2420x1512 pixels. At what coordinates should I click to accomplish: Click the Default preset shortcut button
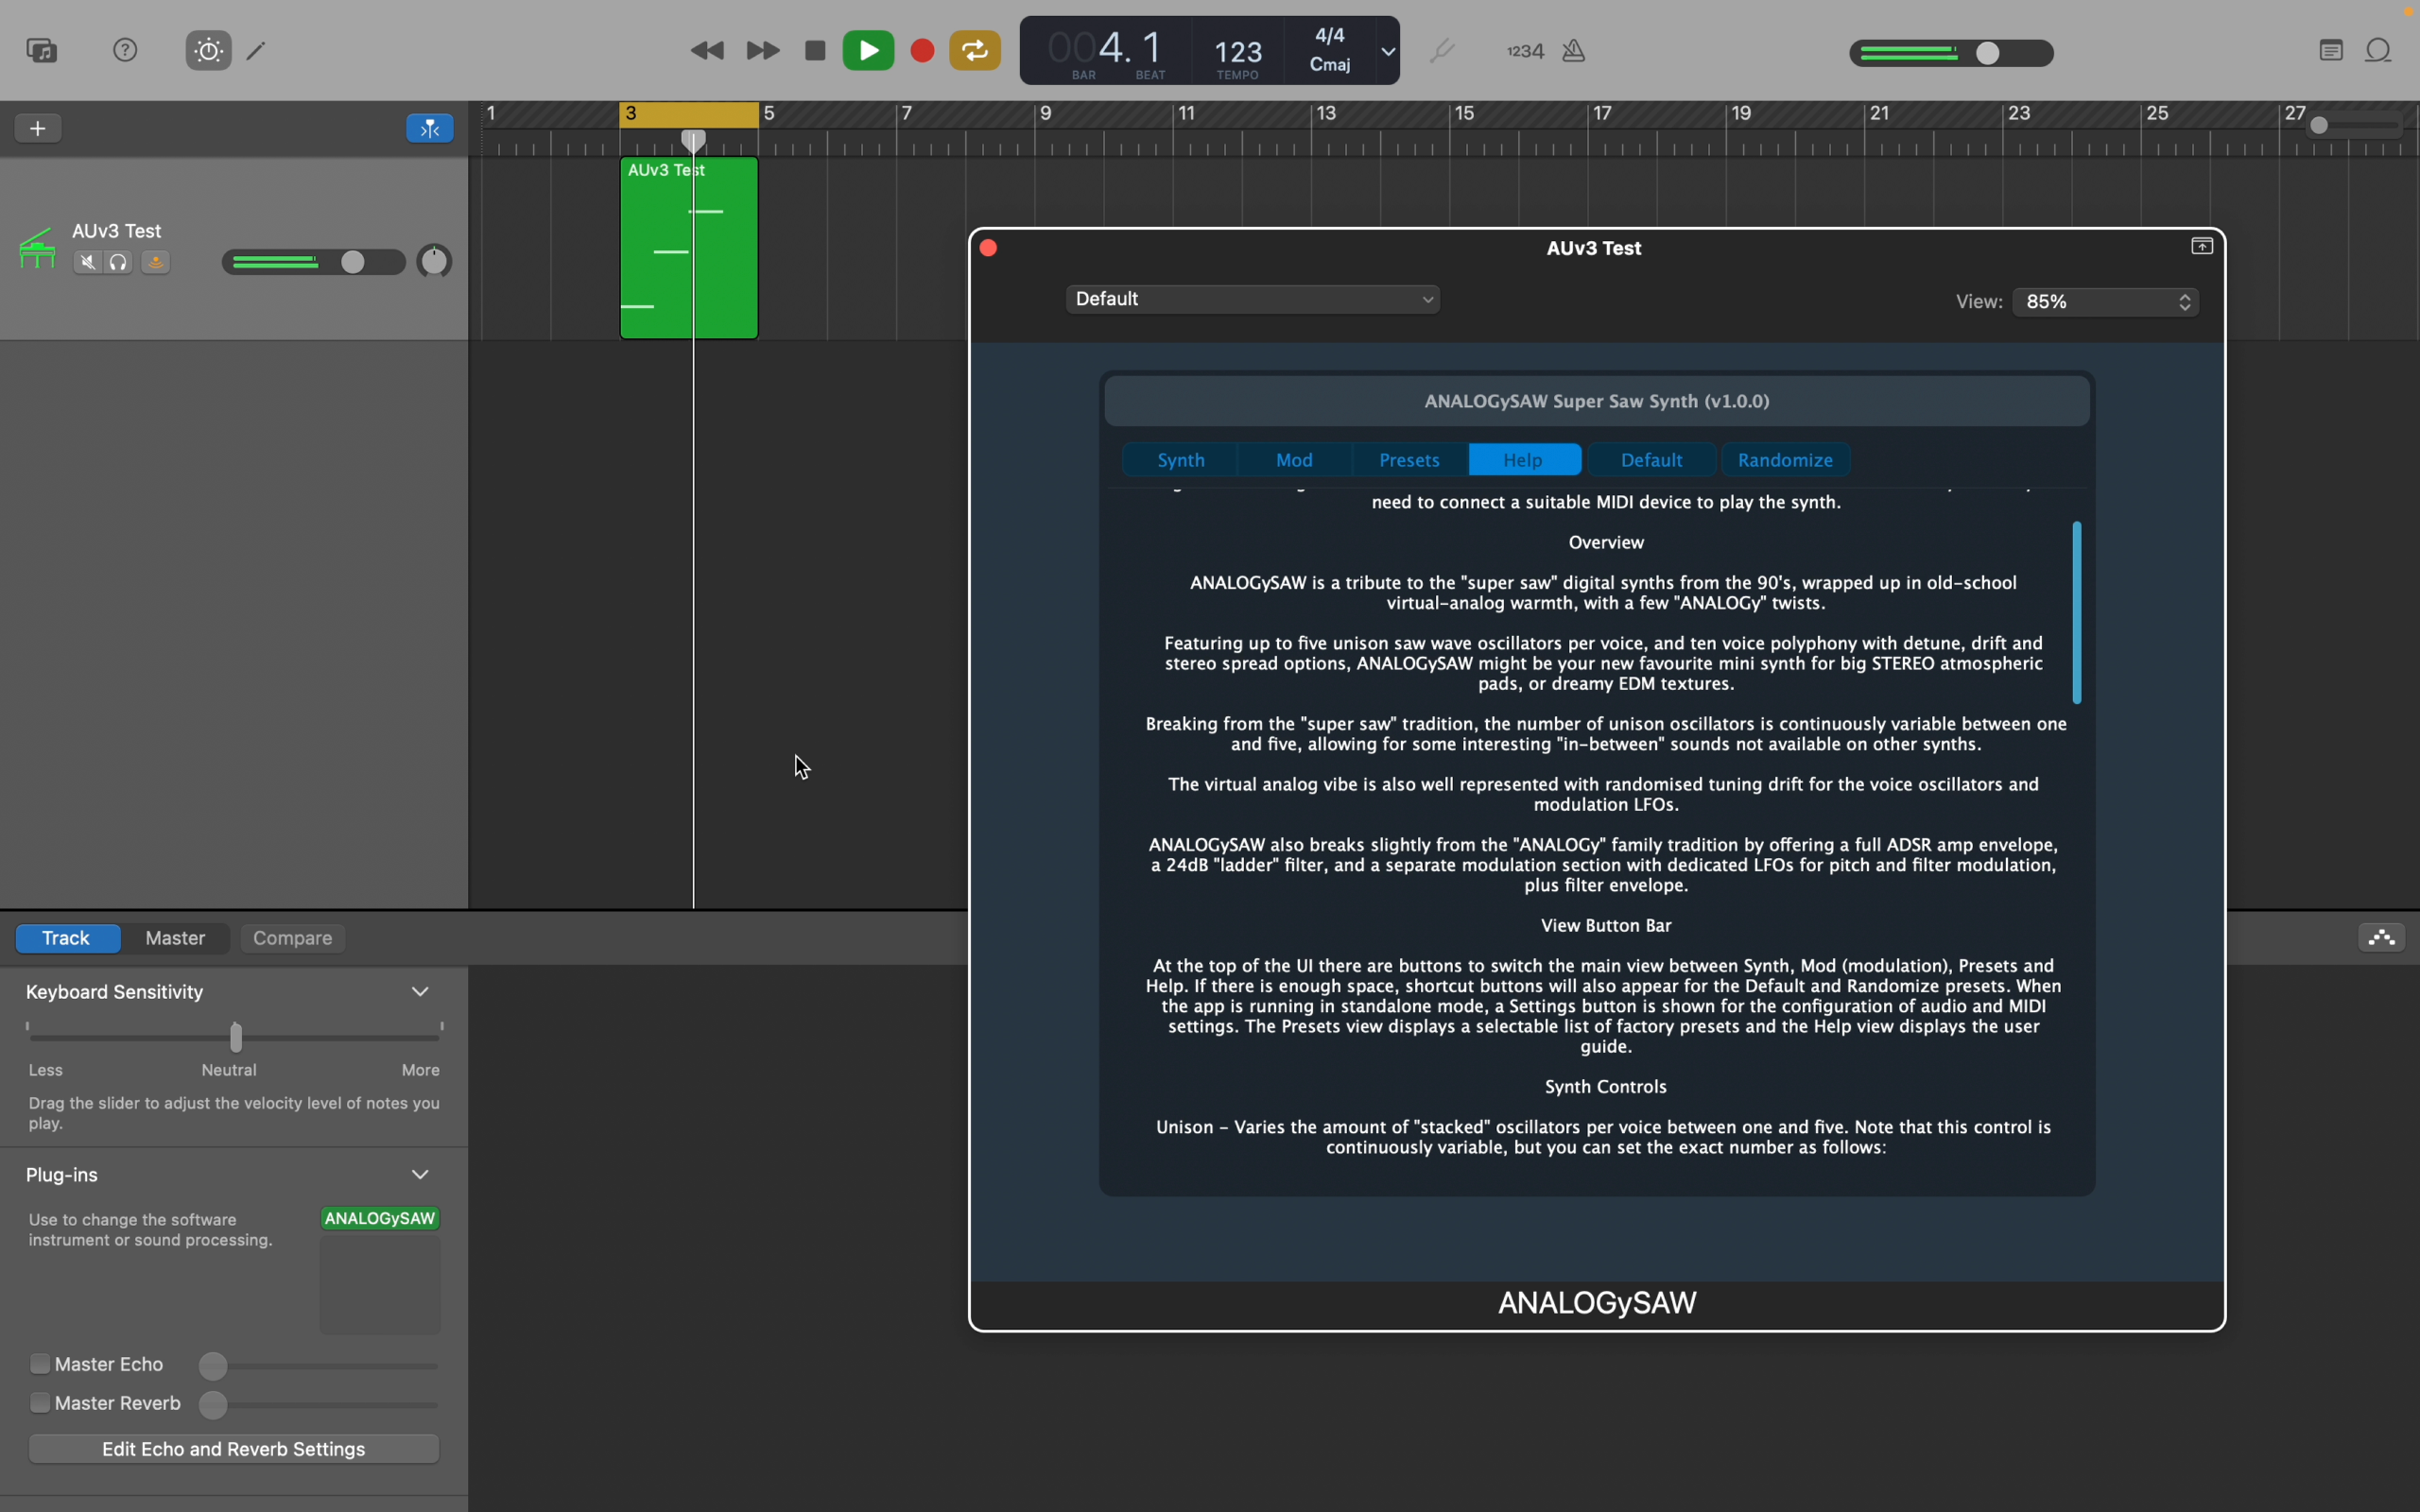pyautogui.click(x=1651, y=460)
